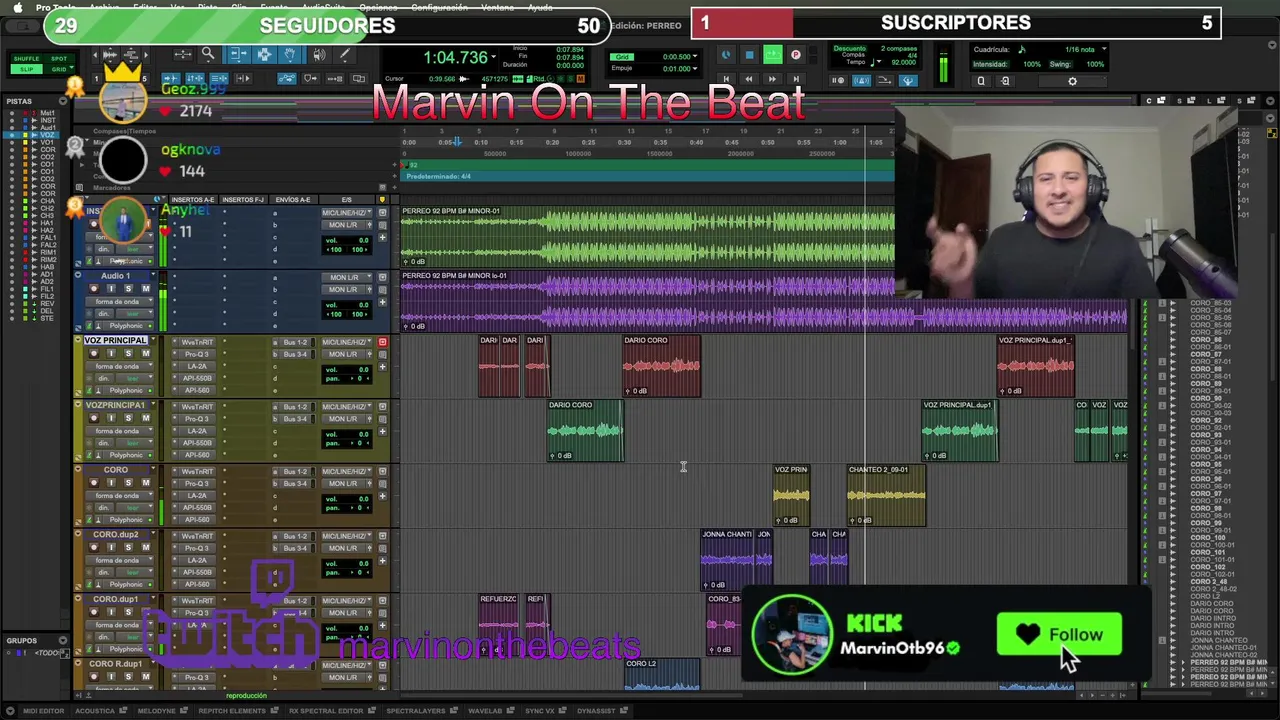The width and height of the screenshot is (1280, 720).
Task: Enable Shuffle edit mode
Action: (26, 59)
